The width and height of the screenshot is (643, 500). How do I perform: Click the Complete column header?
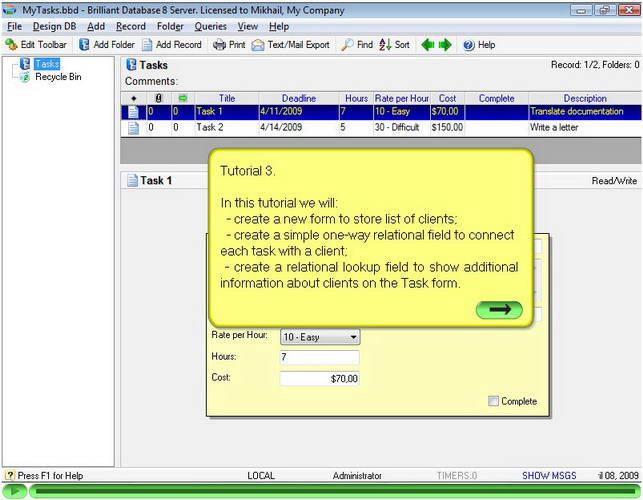click(x=496, y=98)
